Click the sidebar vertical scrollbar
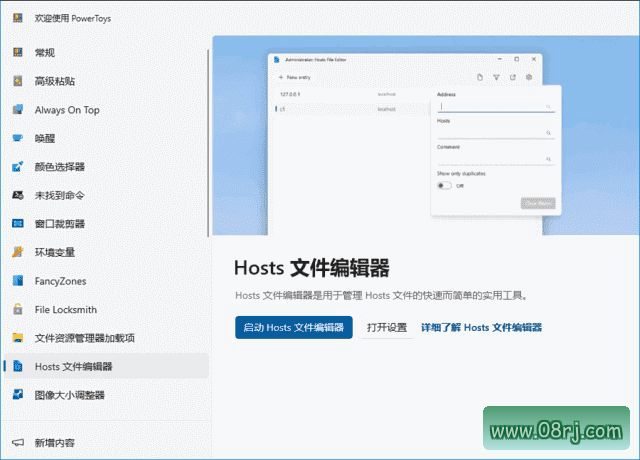This screenshot has height=460, width=640. 208,143
